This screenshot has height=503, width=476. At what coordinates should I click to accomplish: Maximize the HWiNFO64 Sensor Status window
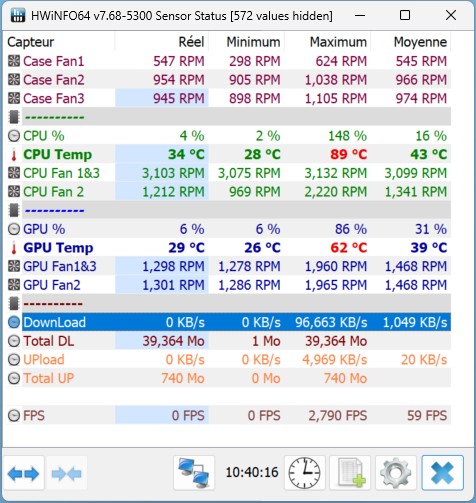coord(405,15)
